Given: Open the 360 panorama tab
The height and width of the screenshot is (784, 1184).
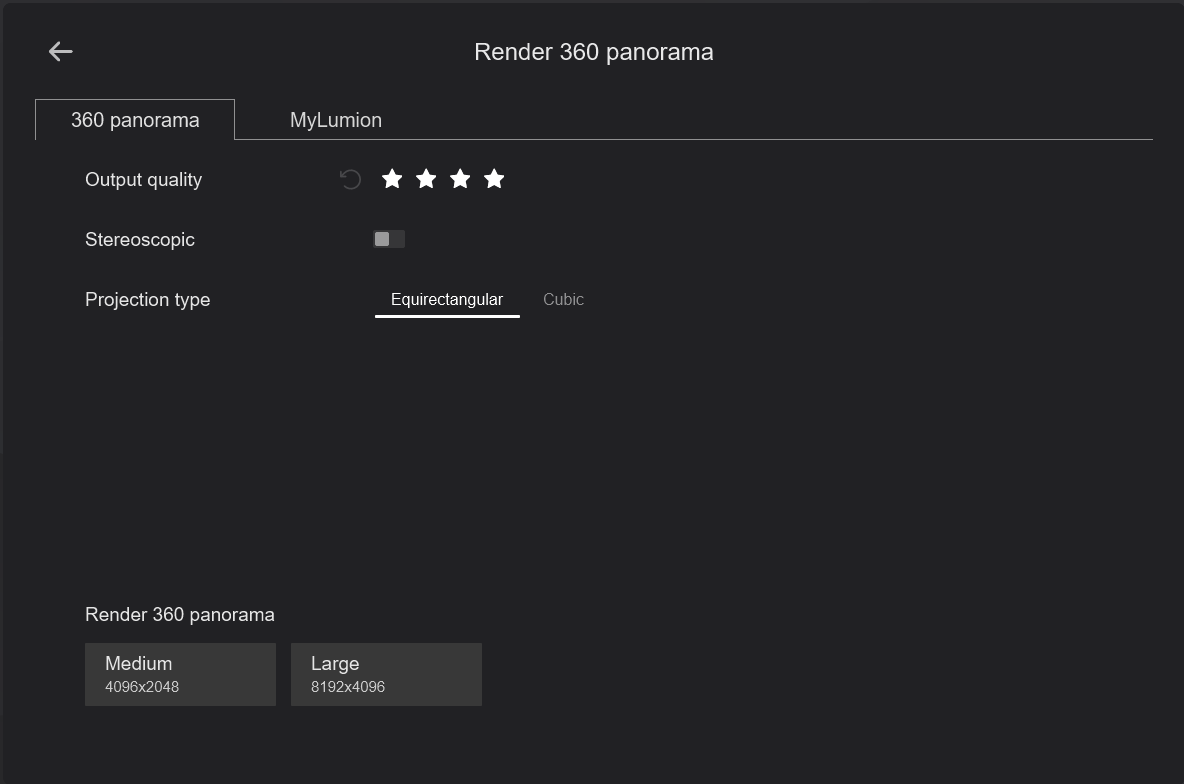Looking at the screenshot, I should tap(135, 120).
